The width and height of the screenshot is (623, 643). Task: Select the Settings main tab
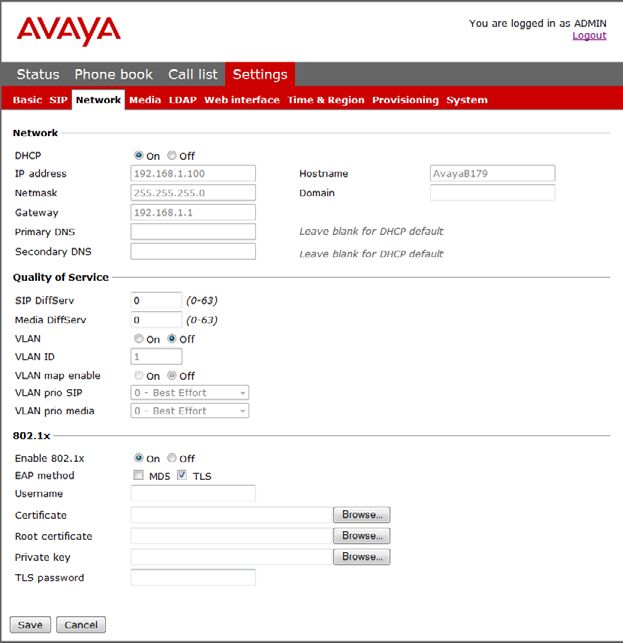pyautogui.click(x=260, y=74)
